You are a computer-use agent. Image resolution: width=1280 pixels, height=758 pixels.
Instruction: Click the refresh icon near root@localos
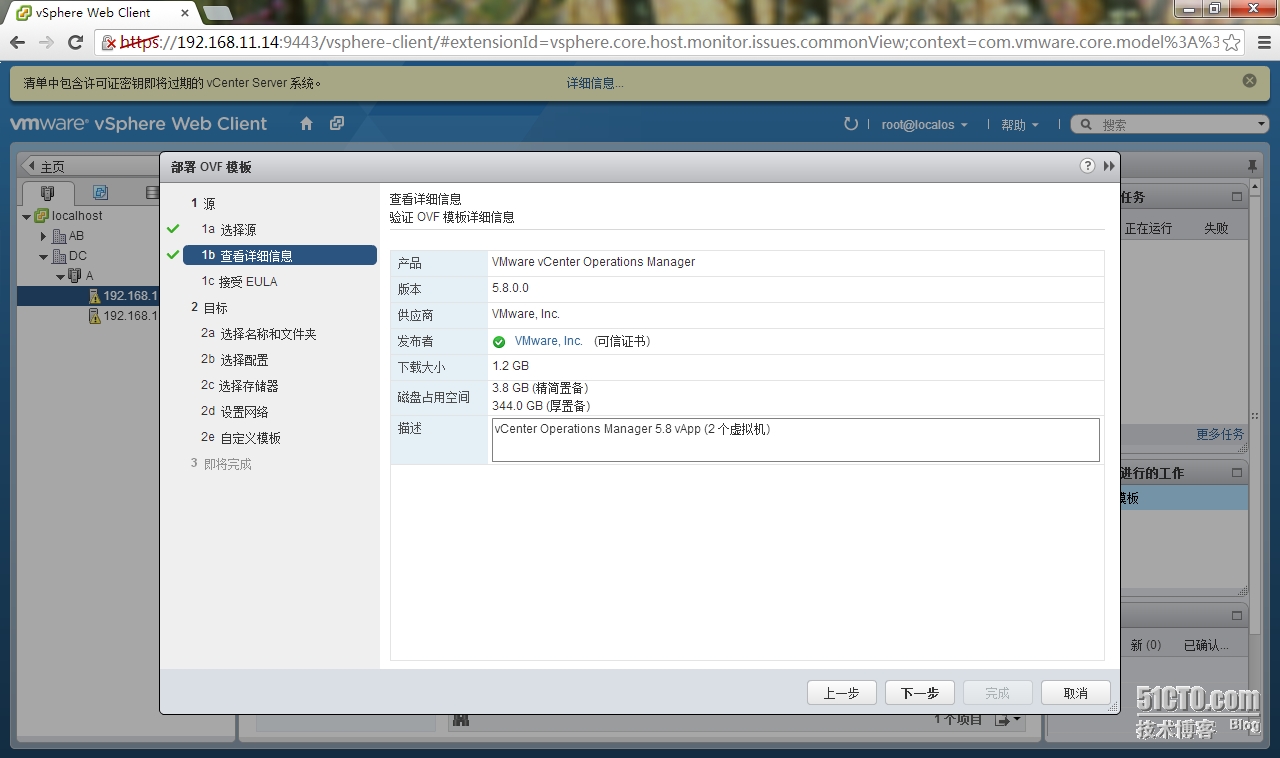(x=851, y=124)
